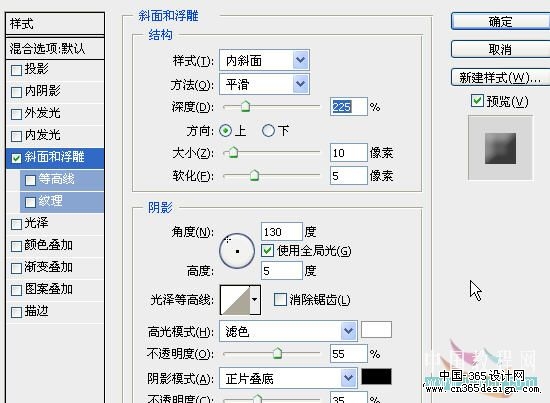Image resolution: width=550 pixels, height=403 pixels.
Task: Open the 方法 平滑 technique dropdown
Action: (x=264, y=84)
